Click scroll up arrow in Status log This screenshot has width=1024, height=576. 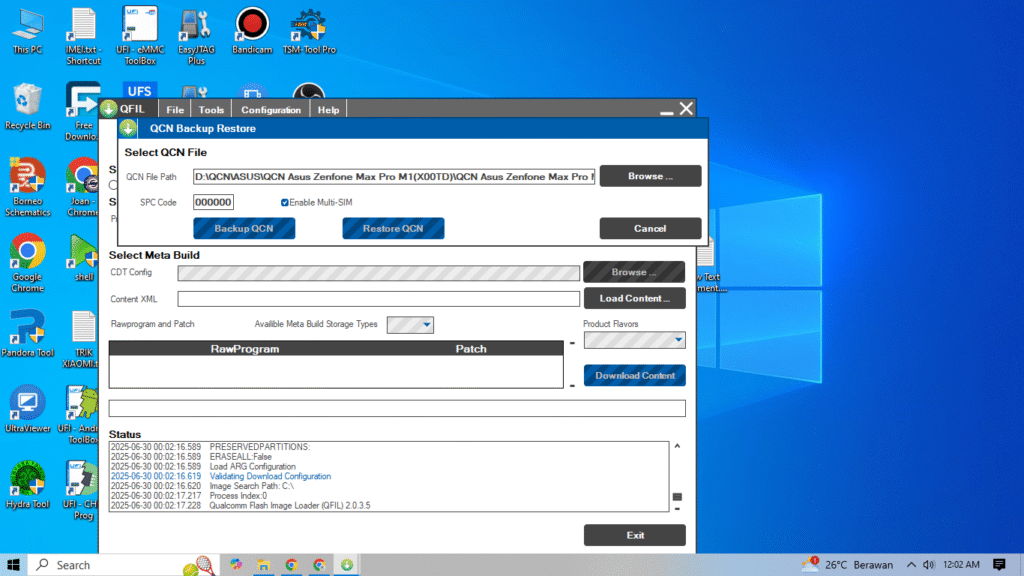(x=677, y=446)
